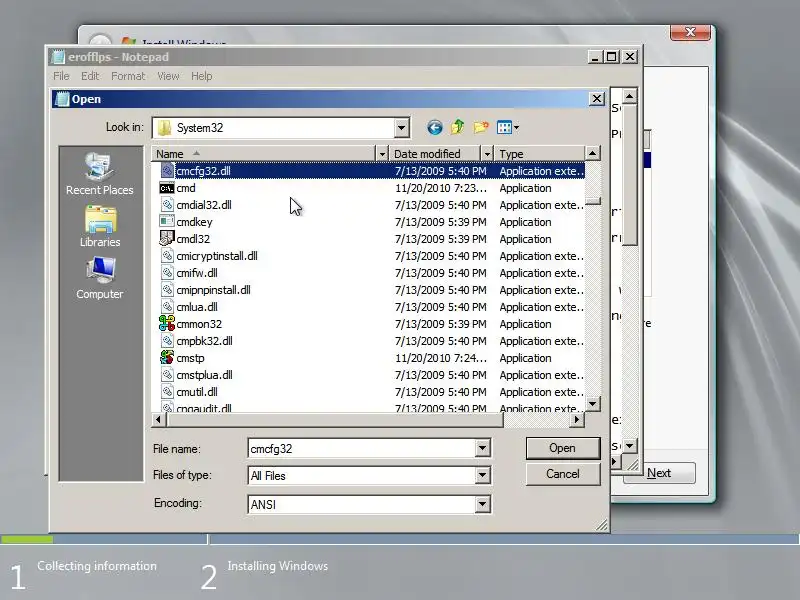The width and height of the screenshot is (800, 600).
Task: Select the cmutil.dll file icon
Action: (167, 392)
